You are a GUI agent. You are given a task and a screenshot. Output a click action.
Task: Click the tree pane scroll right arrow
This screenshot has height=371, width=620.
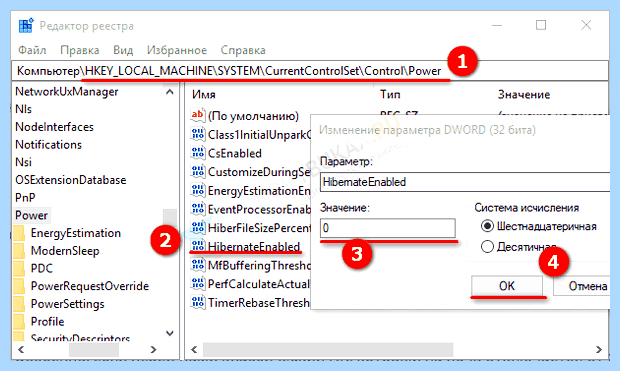[x=153, y=350]
